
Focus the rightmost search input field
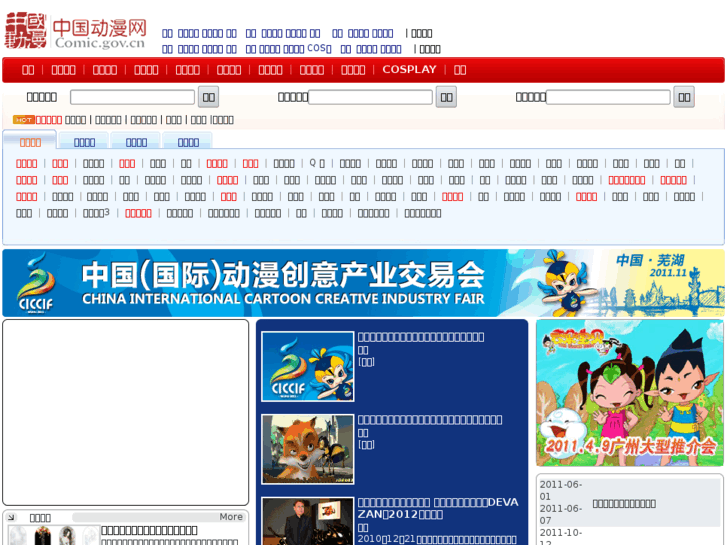tap(608, 97)
